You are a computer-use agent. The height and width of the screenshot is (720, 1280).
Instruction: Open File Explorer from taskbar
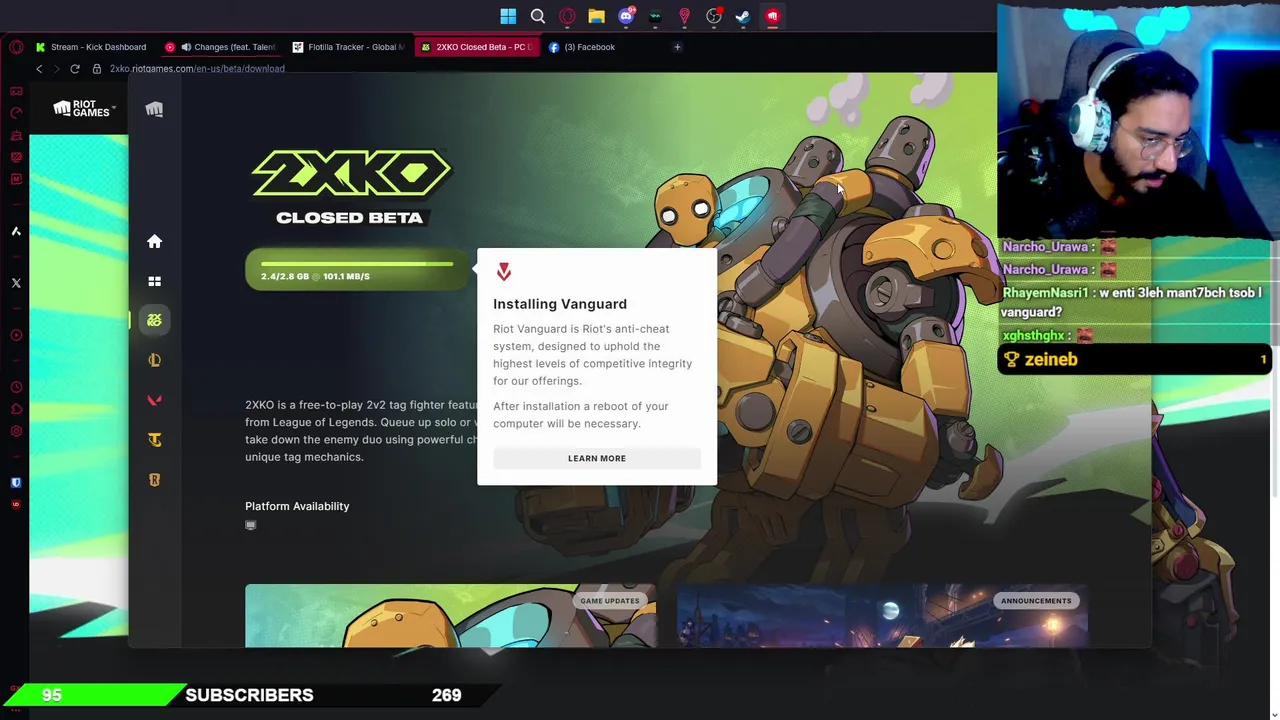tap(596, 16)
